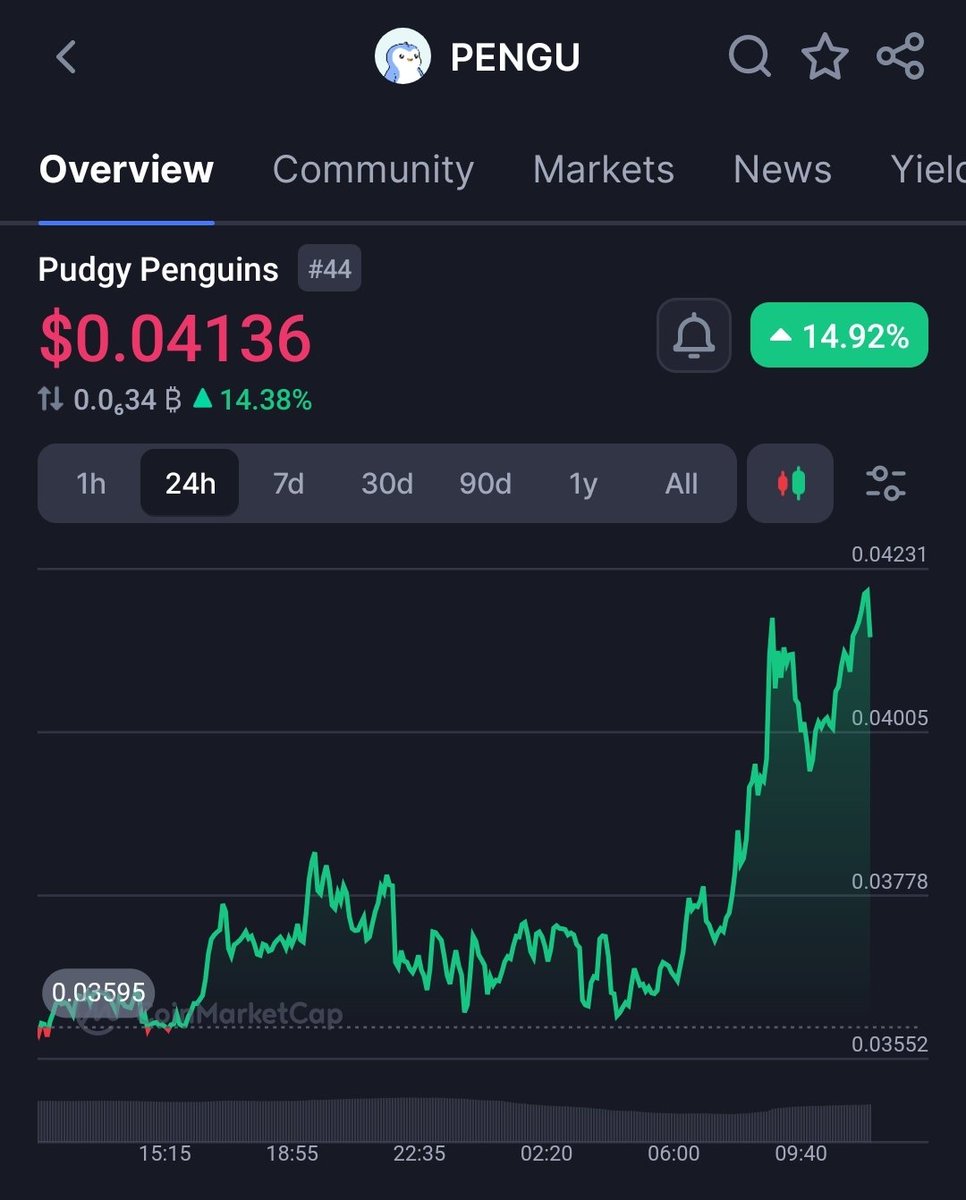Tap the 18:55 time axis label

292,1153
